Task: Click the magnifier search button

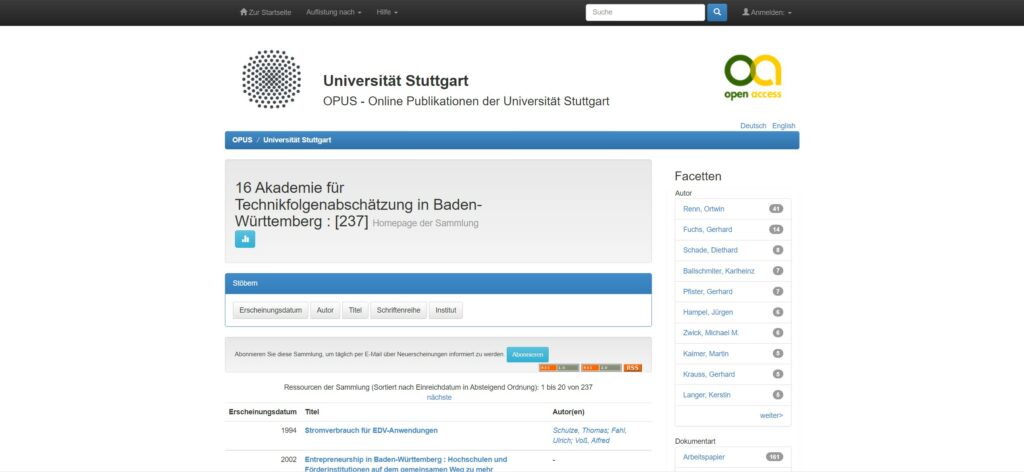Action: [716, 12]
